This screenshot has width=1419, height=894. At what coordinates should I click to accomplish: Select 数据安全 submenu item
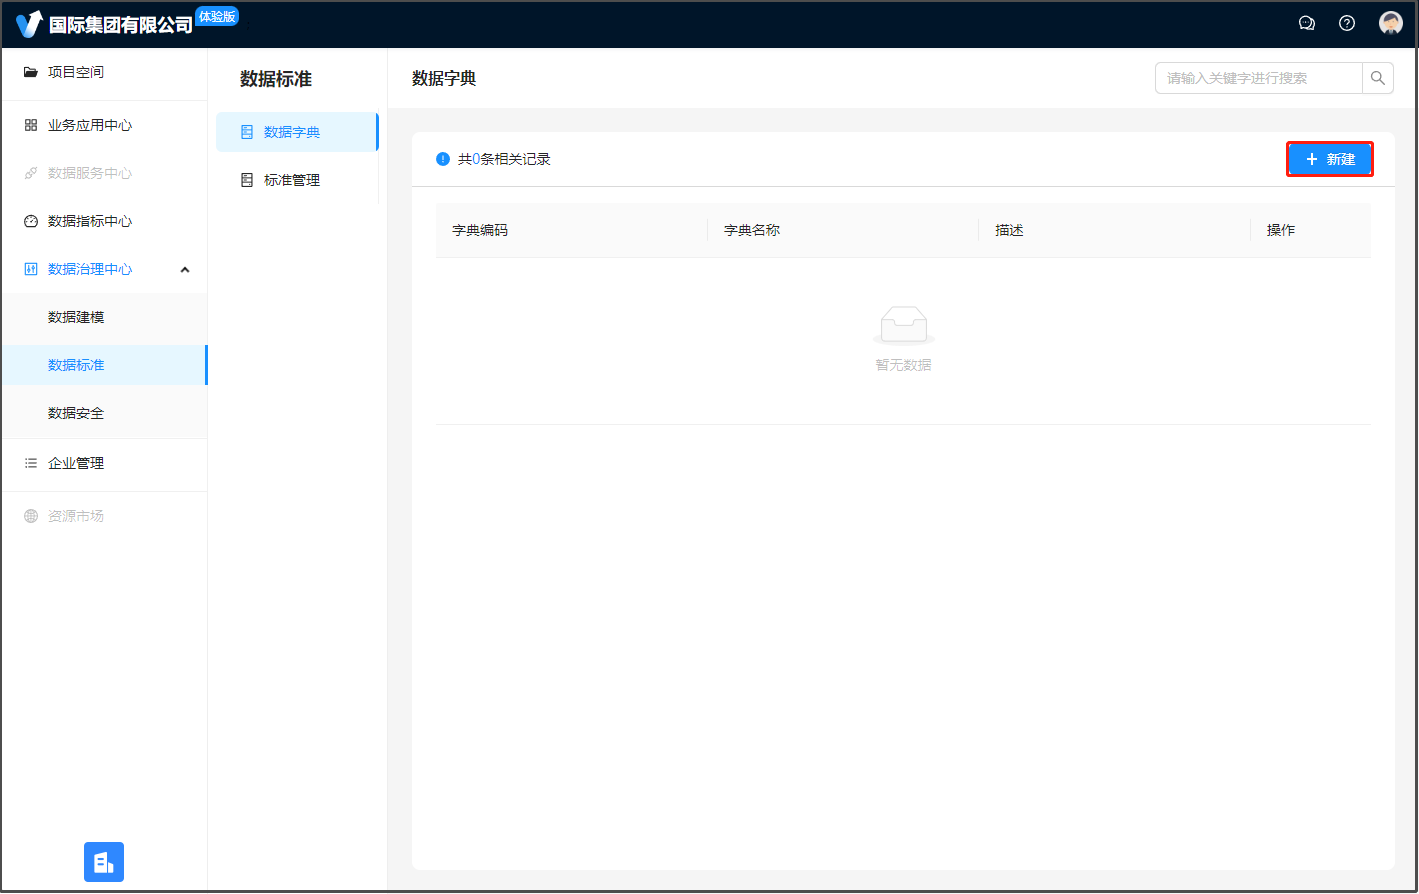(76, 413)
